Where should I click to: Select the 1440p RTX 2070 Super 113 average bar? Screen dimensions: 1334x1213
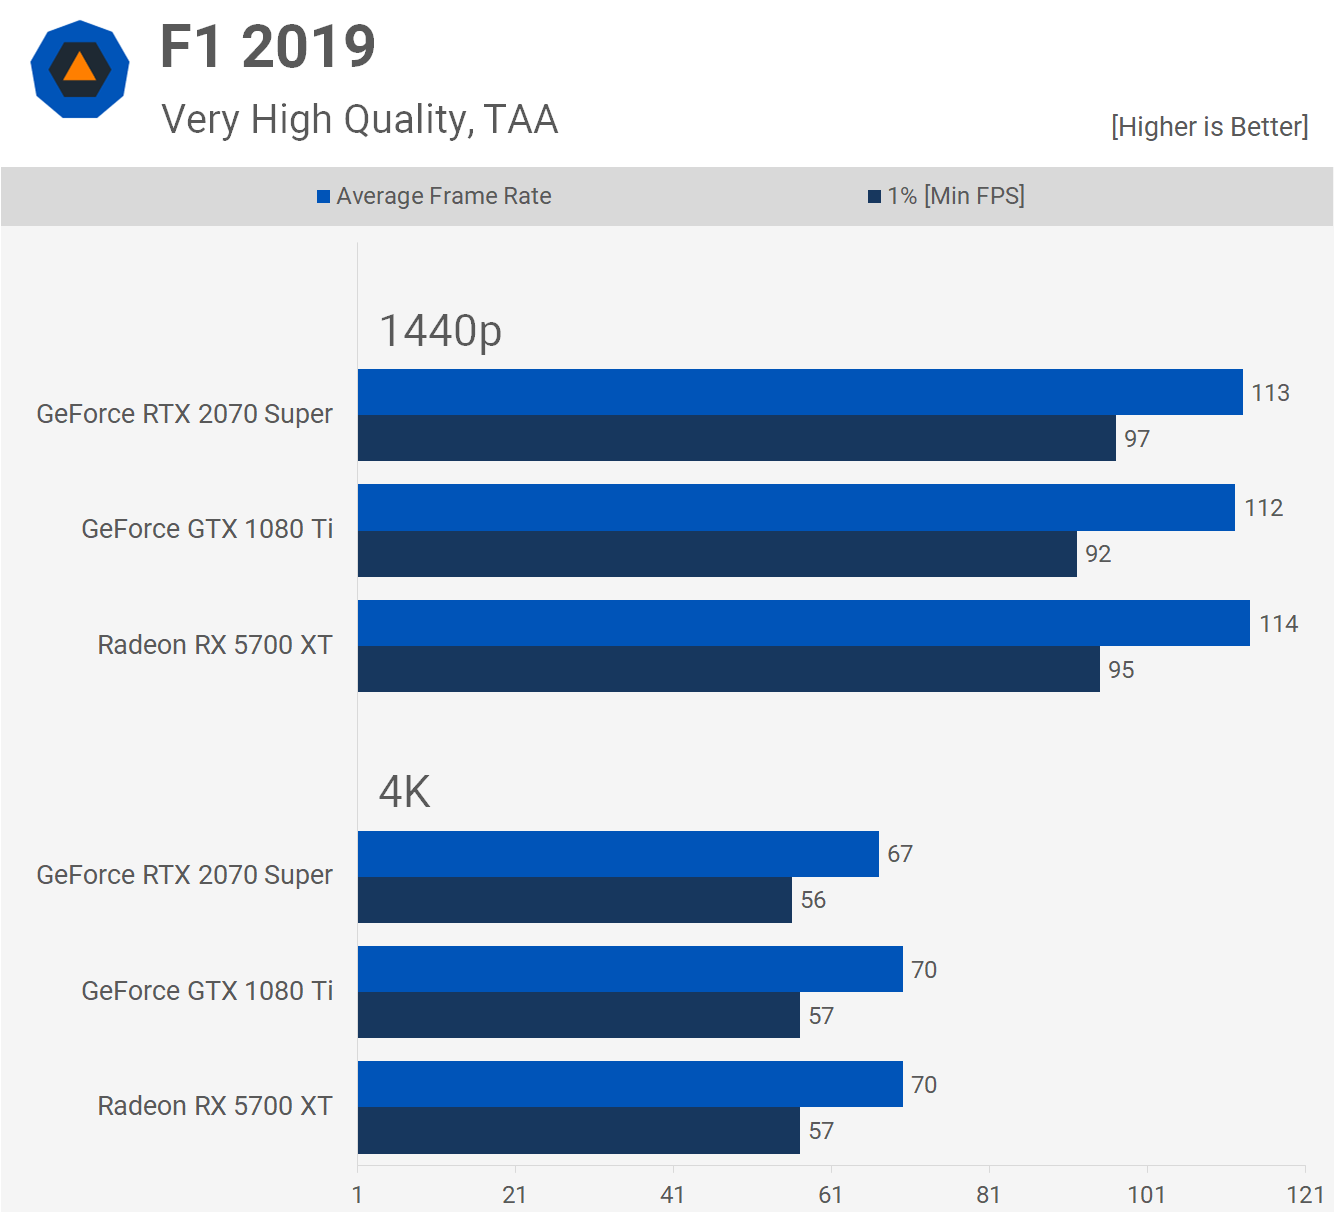800,392
